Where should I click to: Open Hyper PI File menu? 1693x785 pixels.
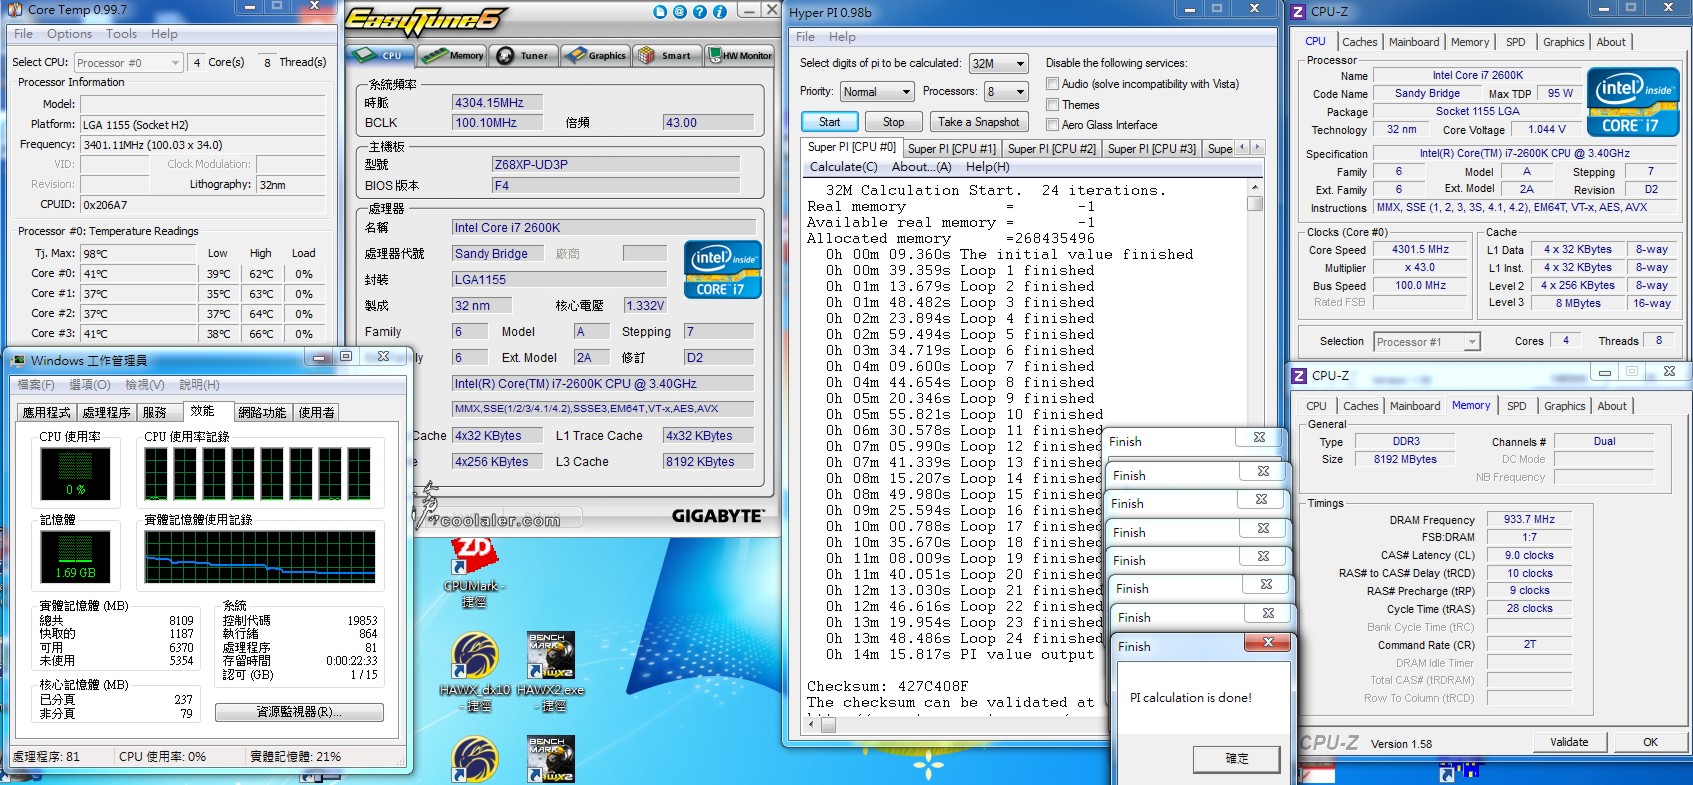coord(805,37)
